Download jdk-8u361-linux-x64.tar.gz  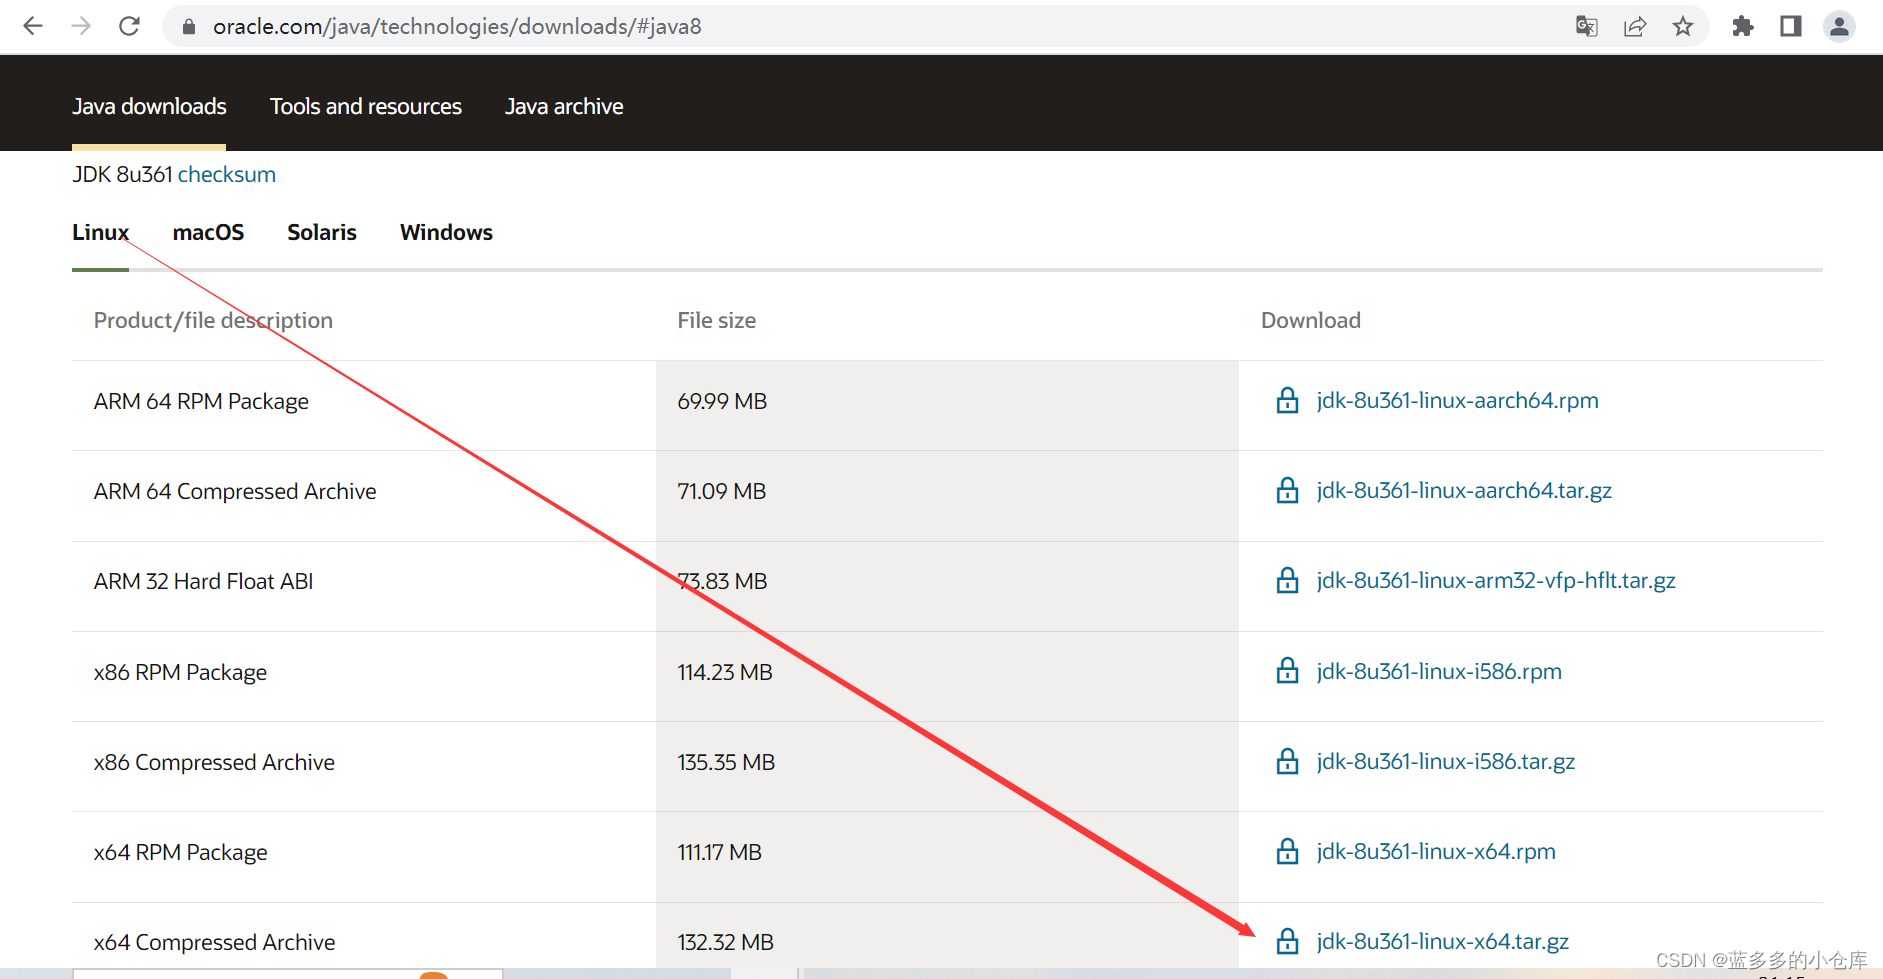(x=1443, y=941)
